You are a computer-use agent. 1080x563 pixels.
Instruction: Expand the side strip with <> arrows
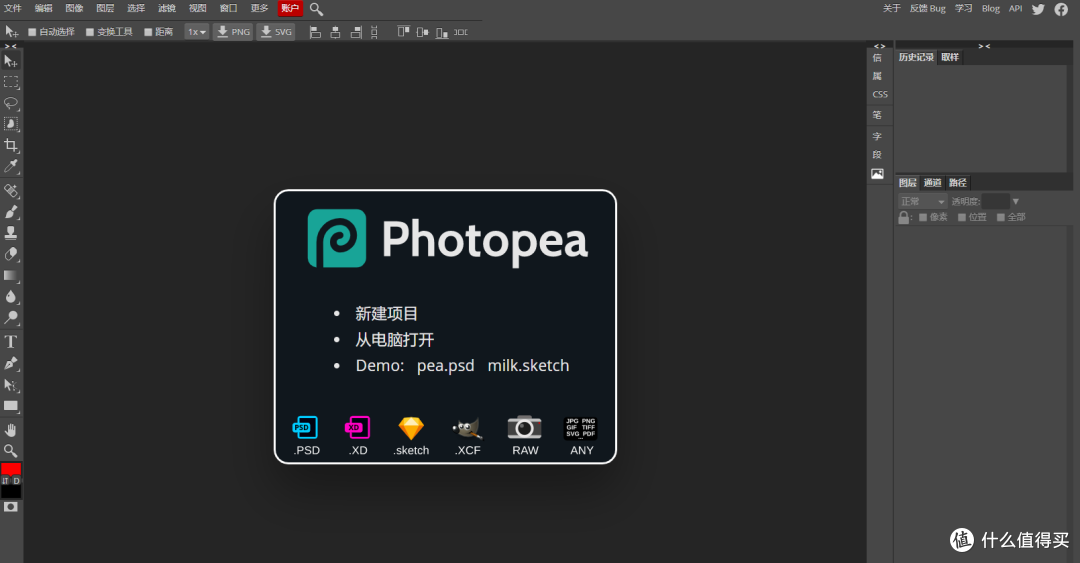coord(880,46)
